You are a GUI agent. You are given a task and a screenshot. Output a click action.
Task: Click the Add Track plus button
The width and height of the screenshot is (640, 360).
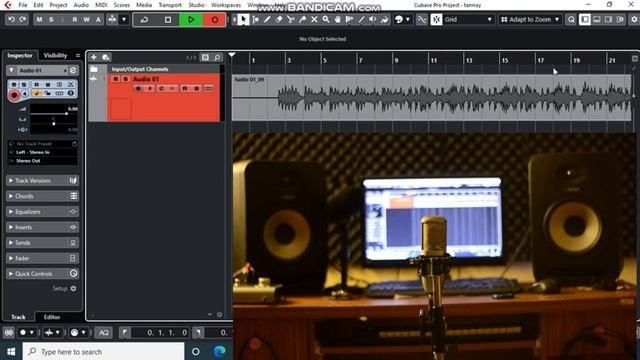coord(94,57)
